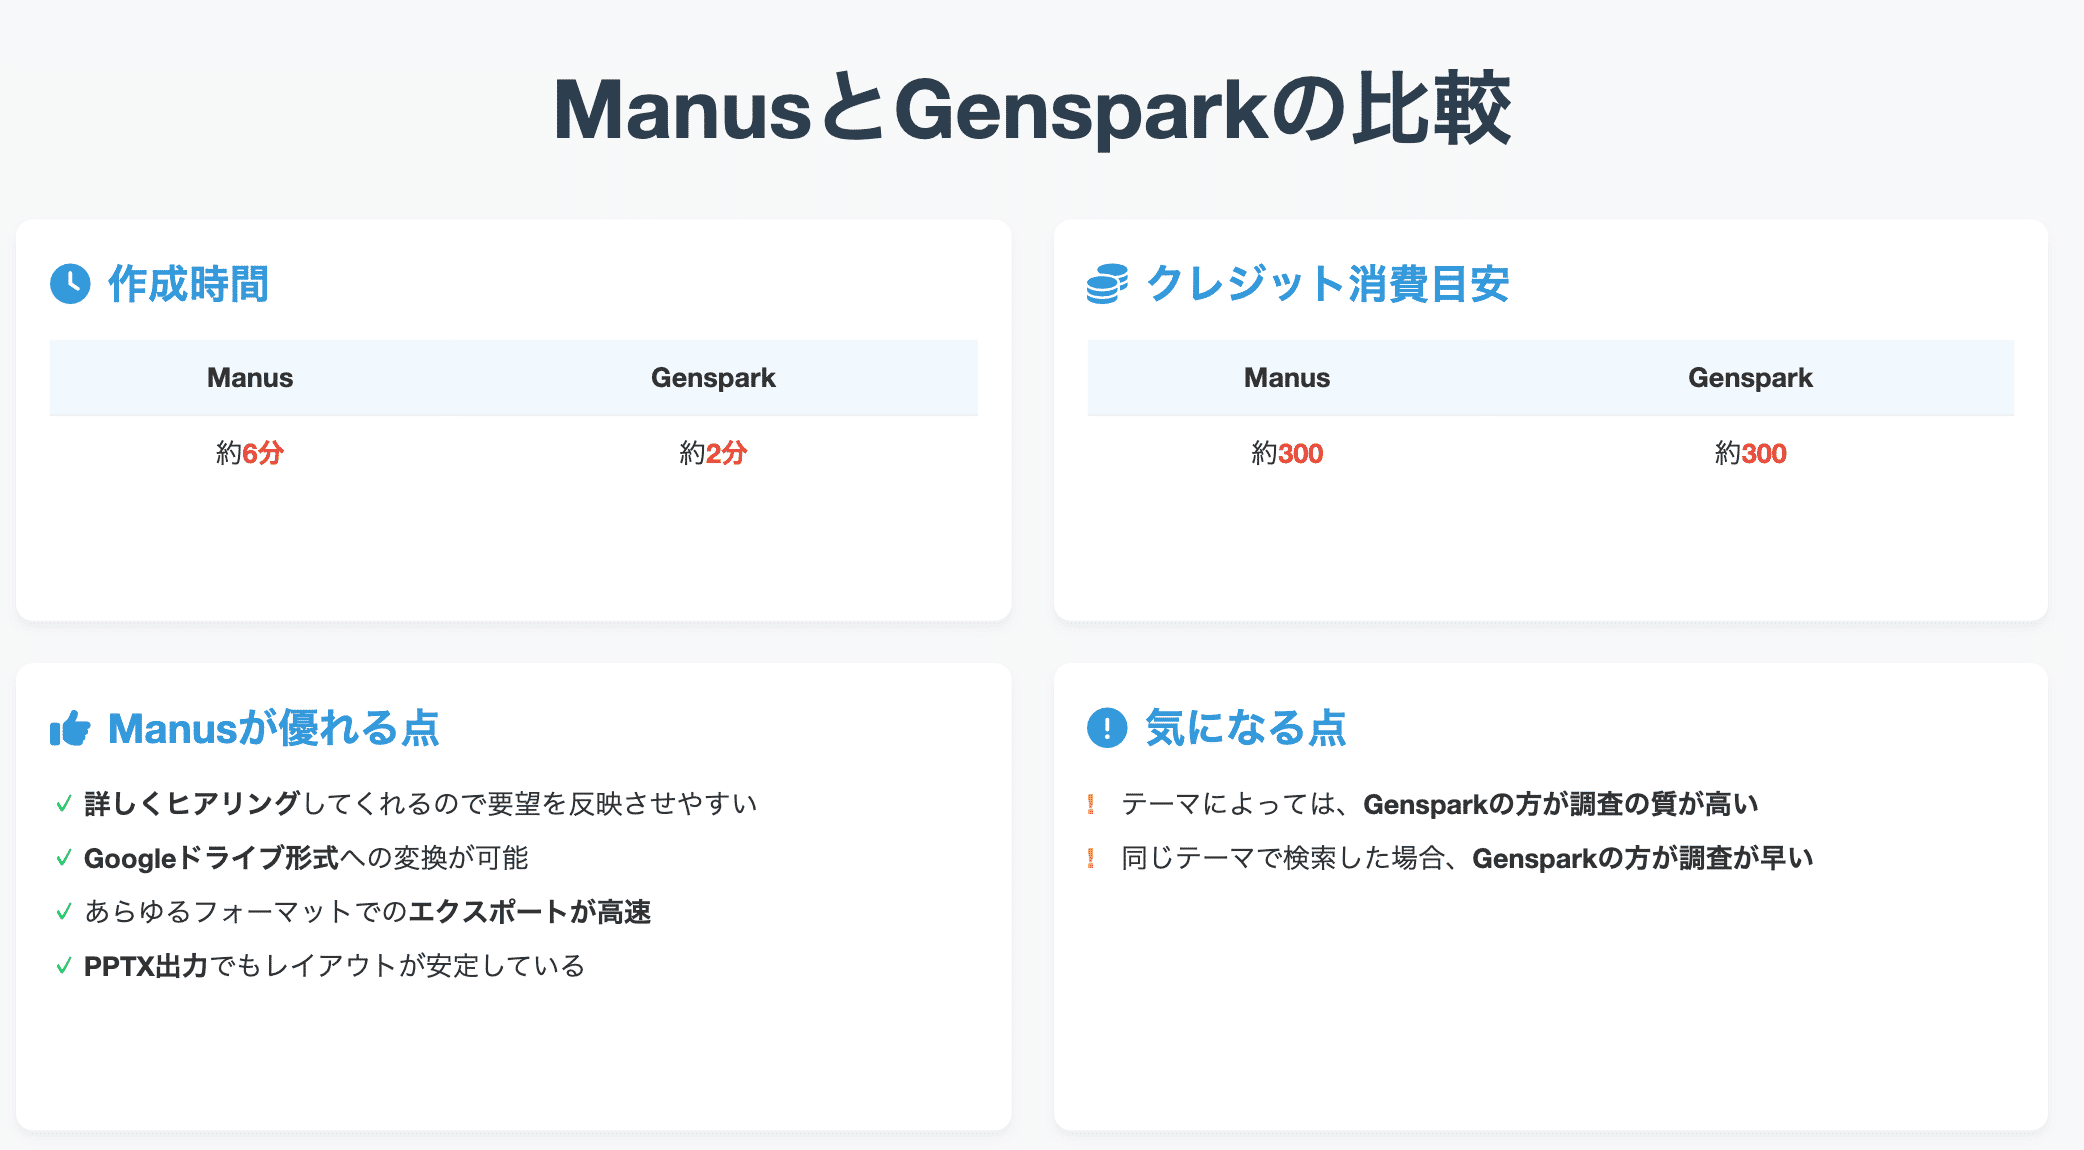The image size is (2084, 1150).
Task: Click the green checkmark before あらゆるフォーマット
Action: tap(64, 911)
